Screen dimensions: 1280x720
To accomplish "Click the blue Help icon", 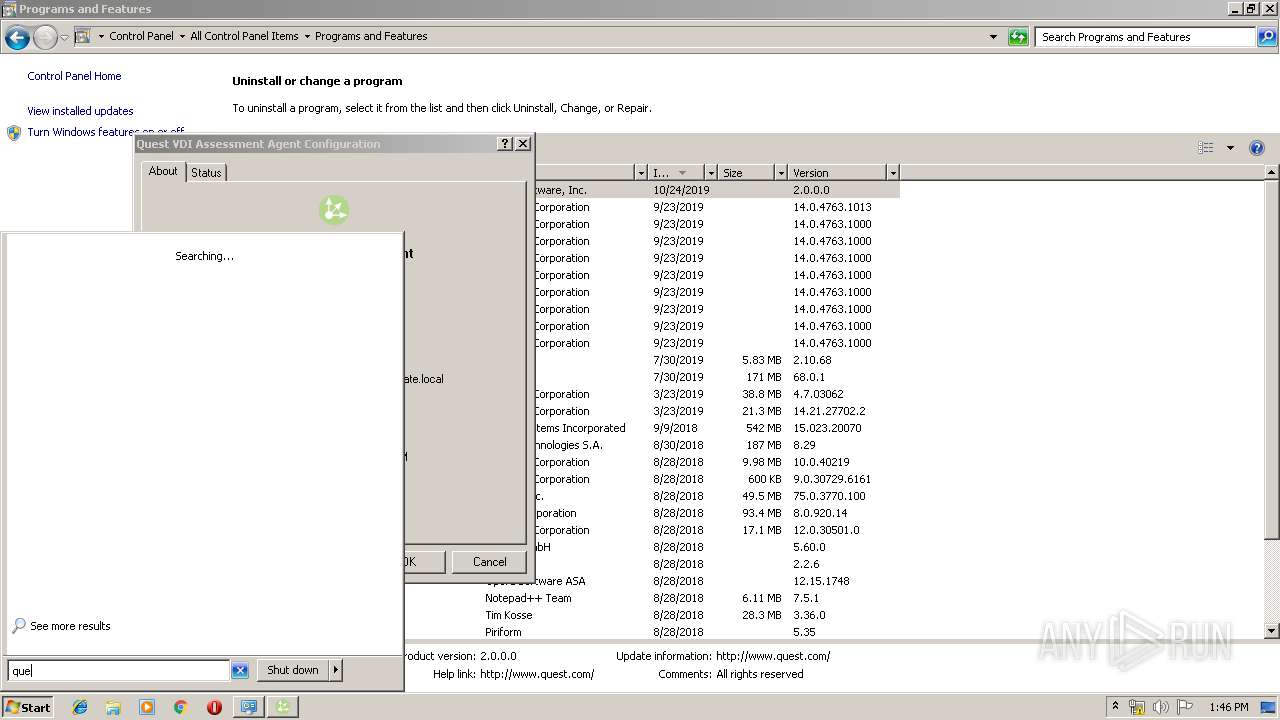I will pos(1257,148).
